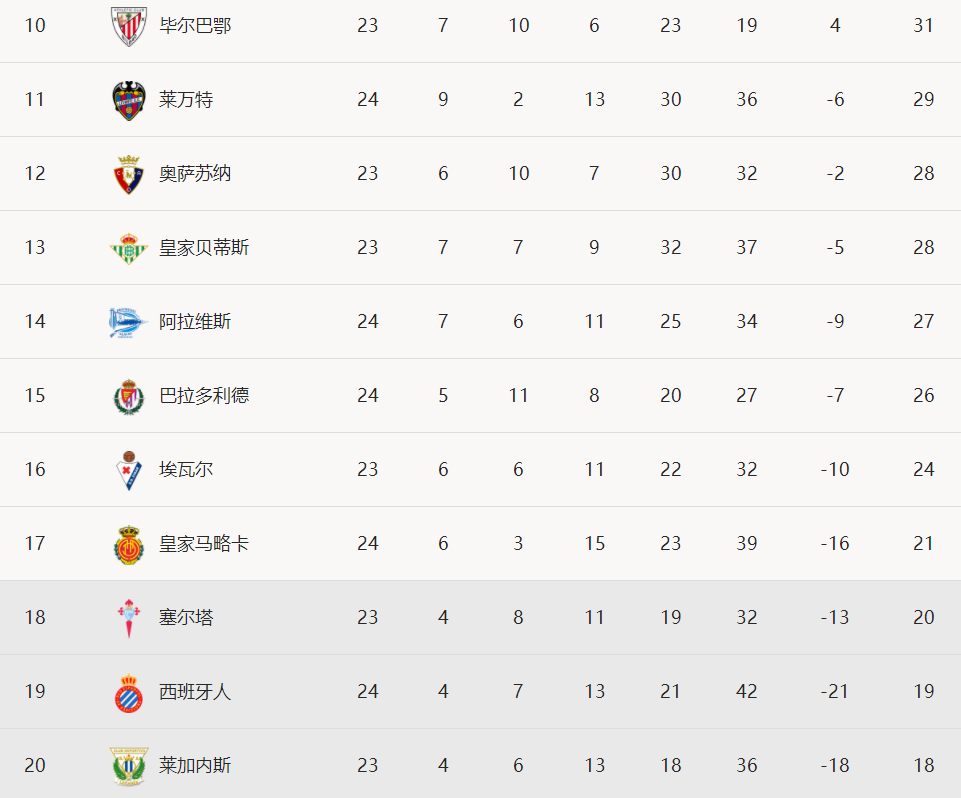Open team page for 毕尔巴鄂

195,26
